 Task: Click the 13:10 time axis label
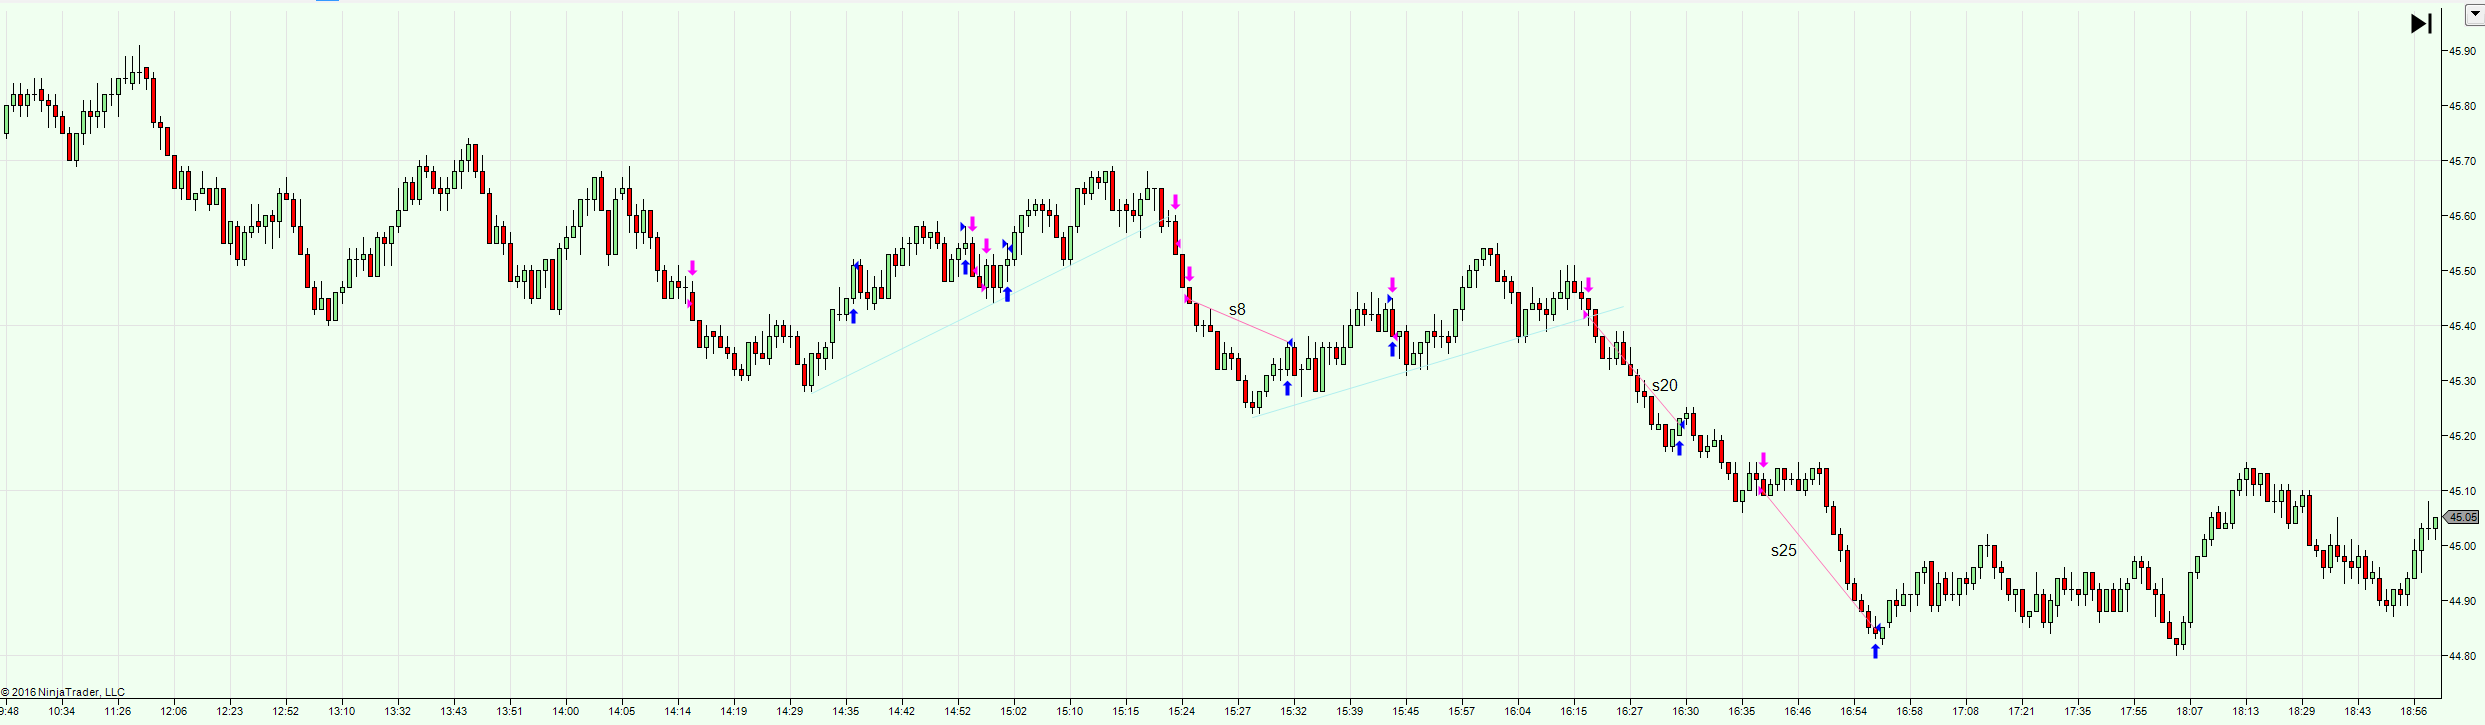point(342,712)
